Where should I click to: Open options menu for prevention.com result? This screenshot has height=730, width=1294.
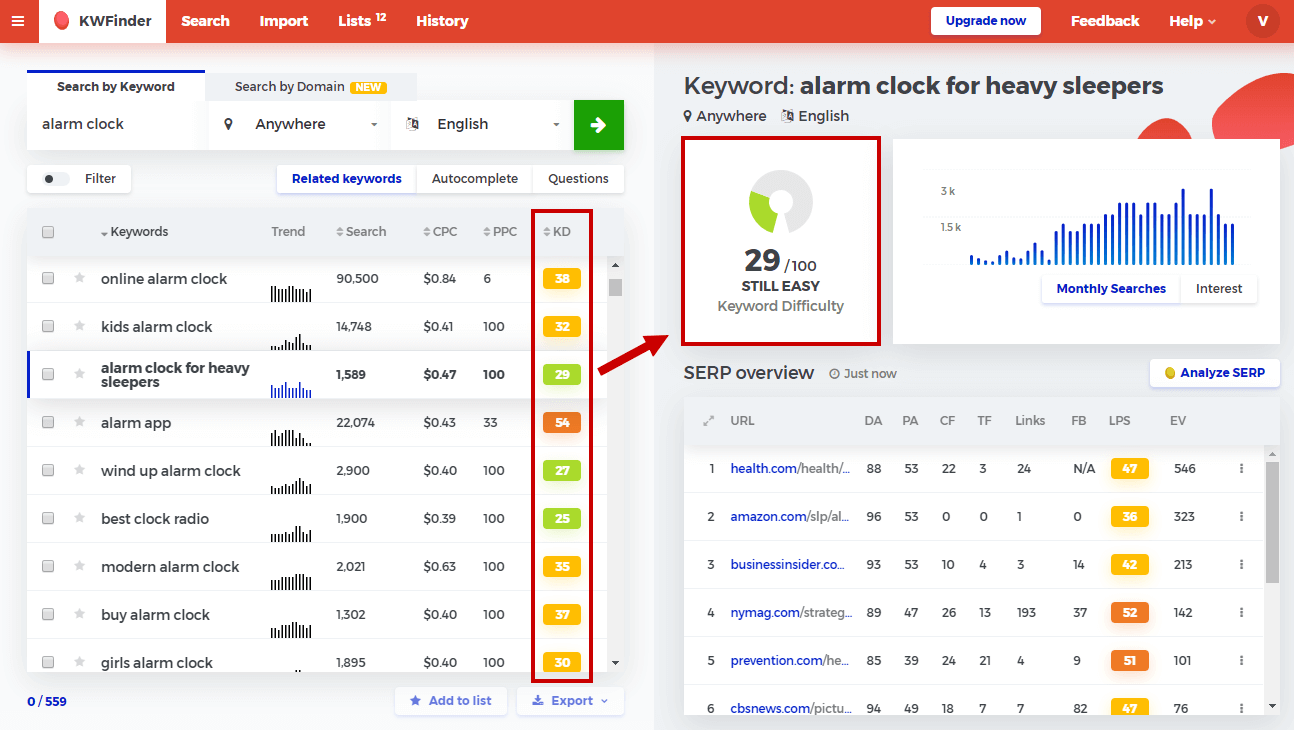tap(1241, 660)
